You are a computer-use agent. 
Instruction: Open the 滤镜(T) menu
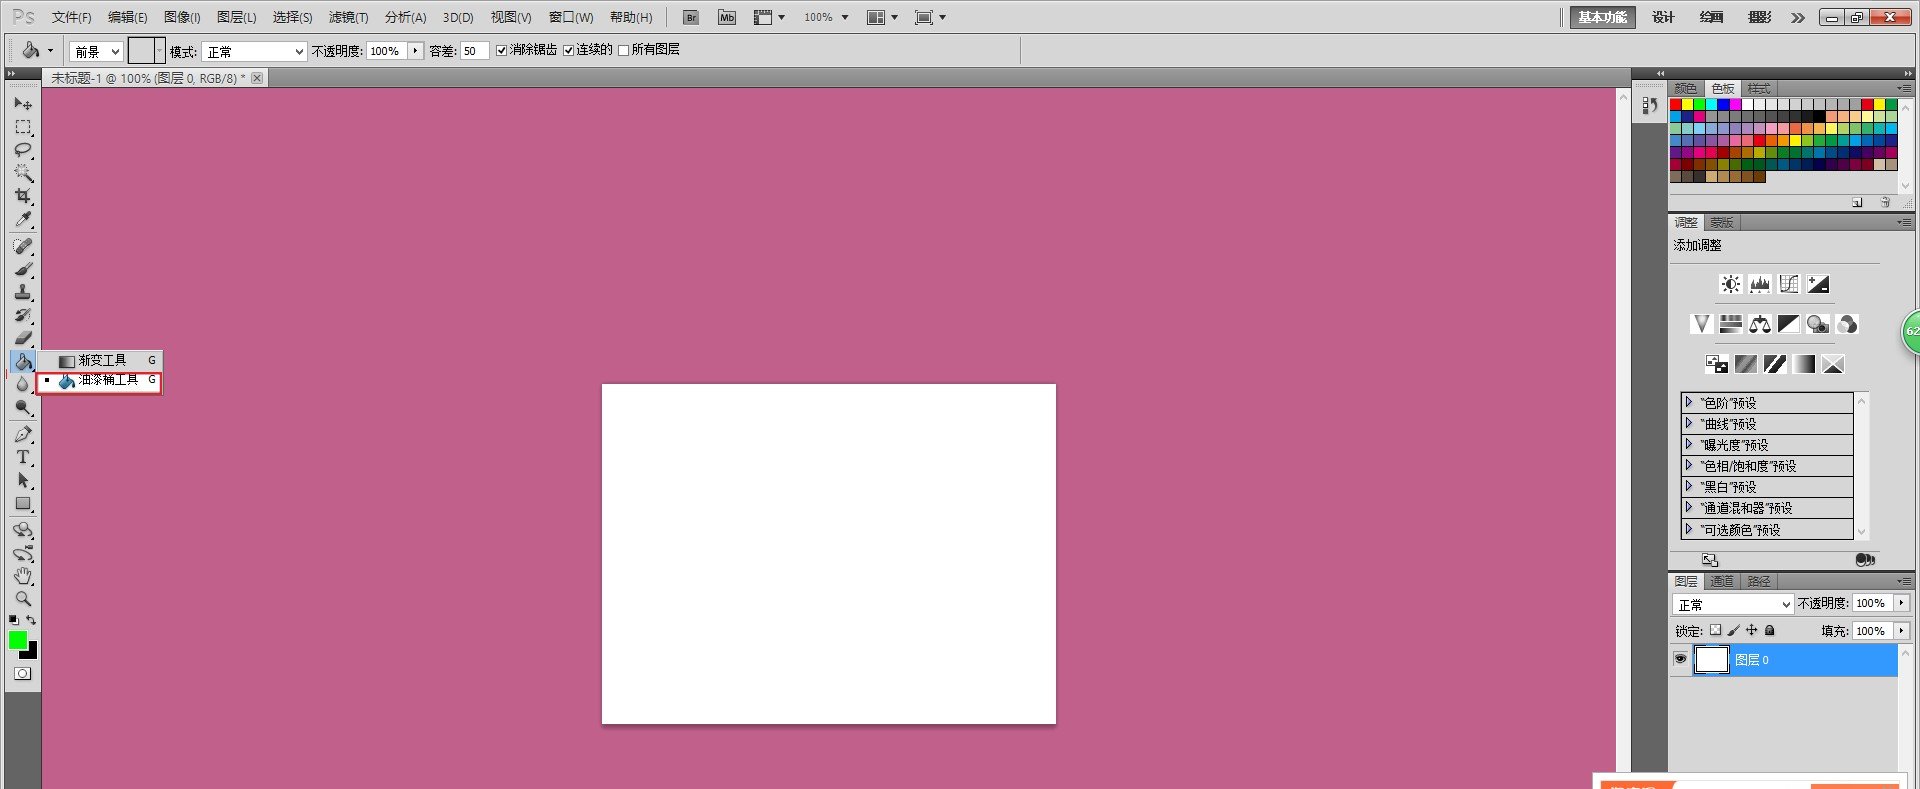coord(348,17)
